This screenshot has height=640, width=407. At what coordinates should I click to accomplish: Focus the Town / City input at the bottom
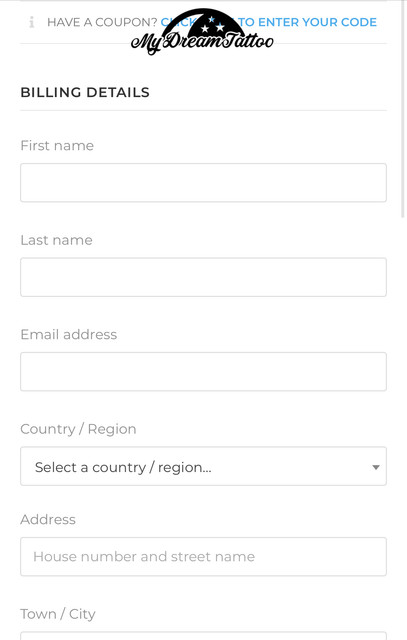203,636
